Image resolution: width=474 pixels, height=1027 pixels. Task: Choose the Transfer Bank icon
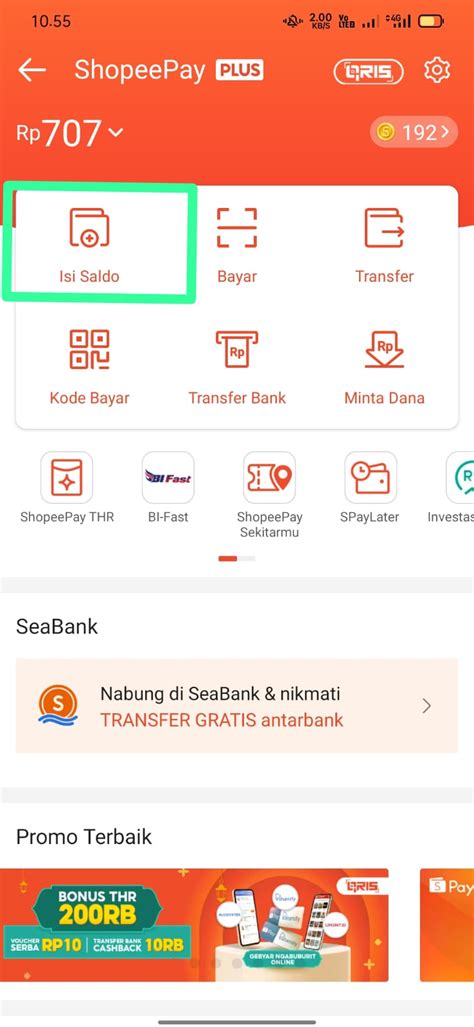pyautogui.click(x=237, y=349)
